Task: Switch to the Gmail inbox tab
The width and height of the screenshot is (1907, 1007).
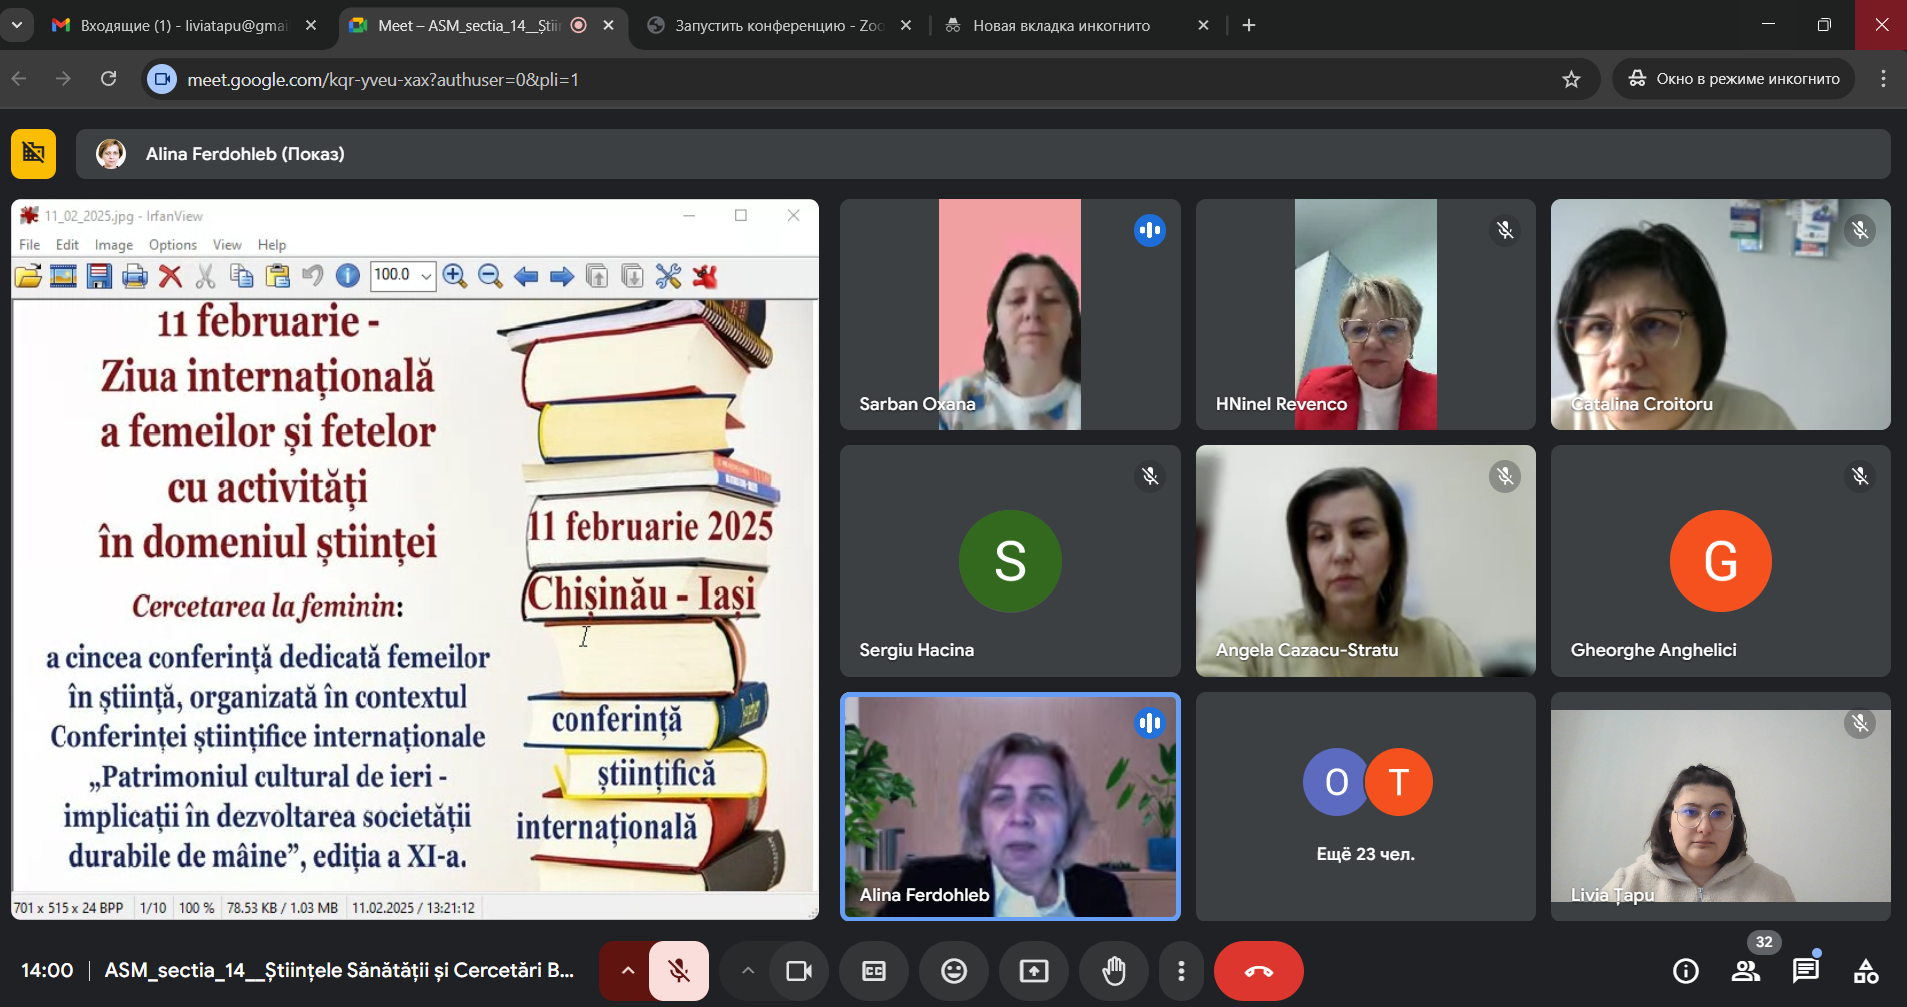Action: [183, 26]
